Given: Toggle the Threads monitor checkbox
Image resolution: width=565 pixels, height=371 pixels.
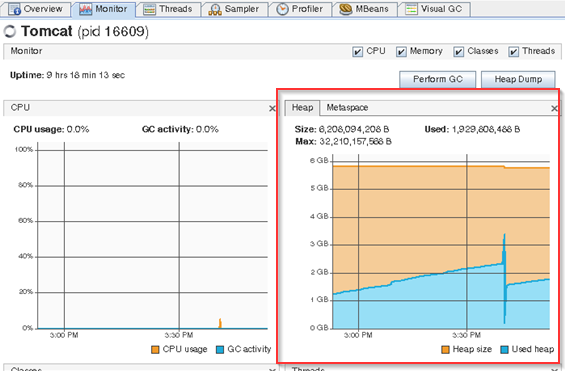Looking at the screenshot, I should pos(513,52).
